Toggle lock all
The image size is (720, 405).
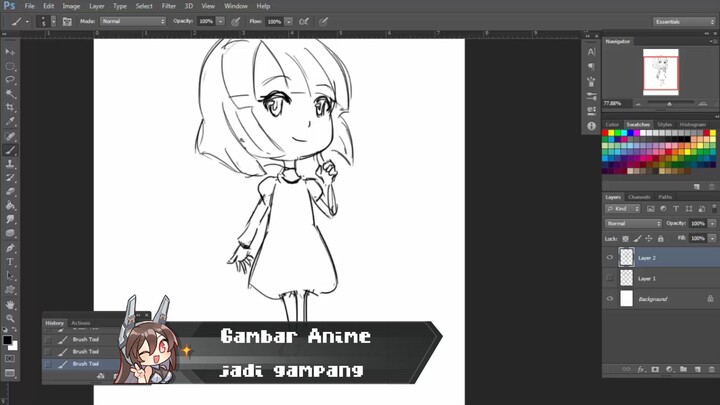pyautogui.click(x=660, y=239)
